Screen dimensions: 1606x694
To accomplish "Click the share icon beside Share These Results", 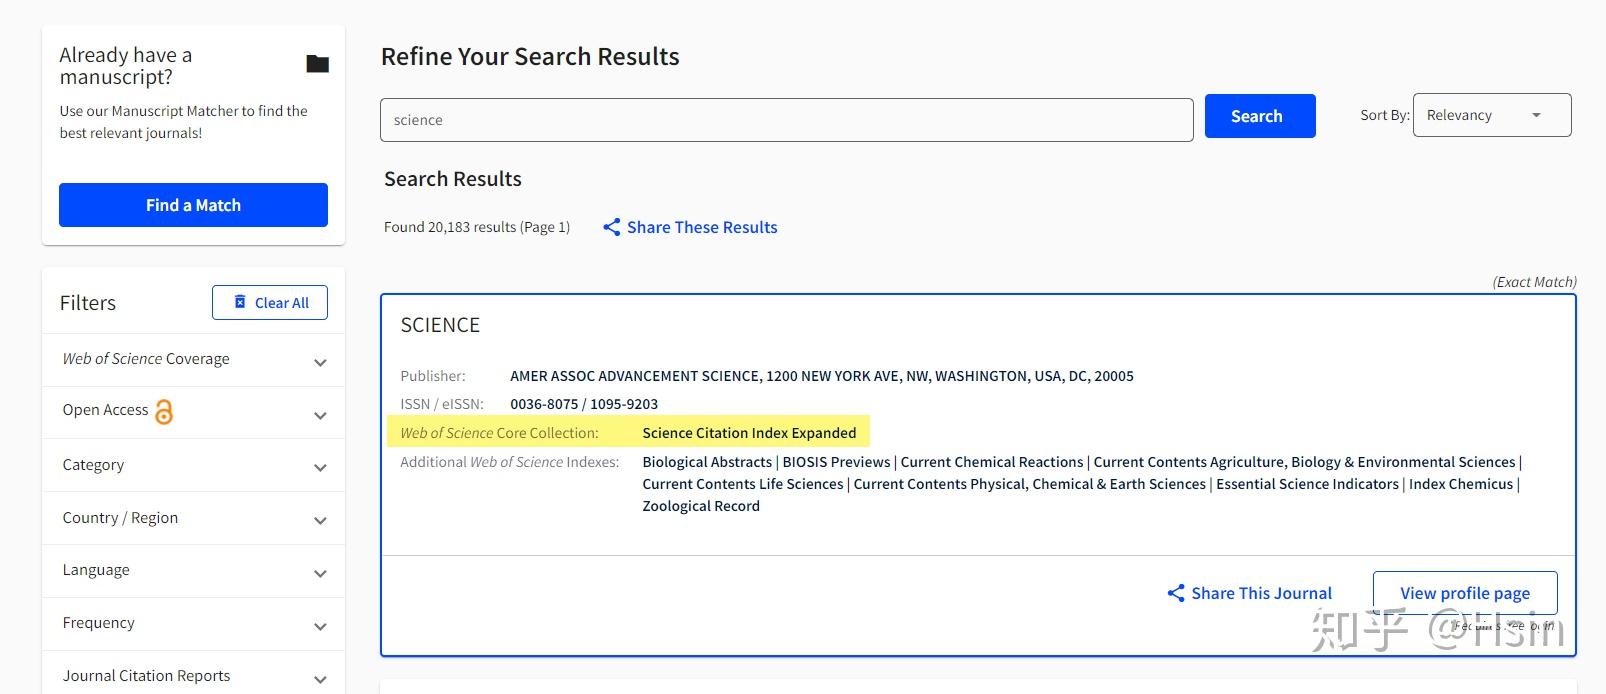I will [611, 227].
